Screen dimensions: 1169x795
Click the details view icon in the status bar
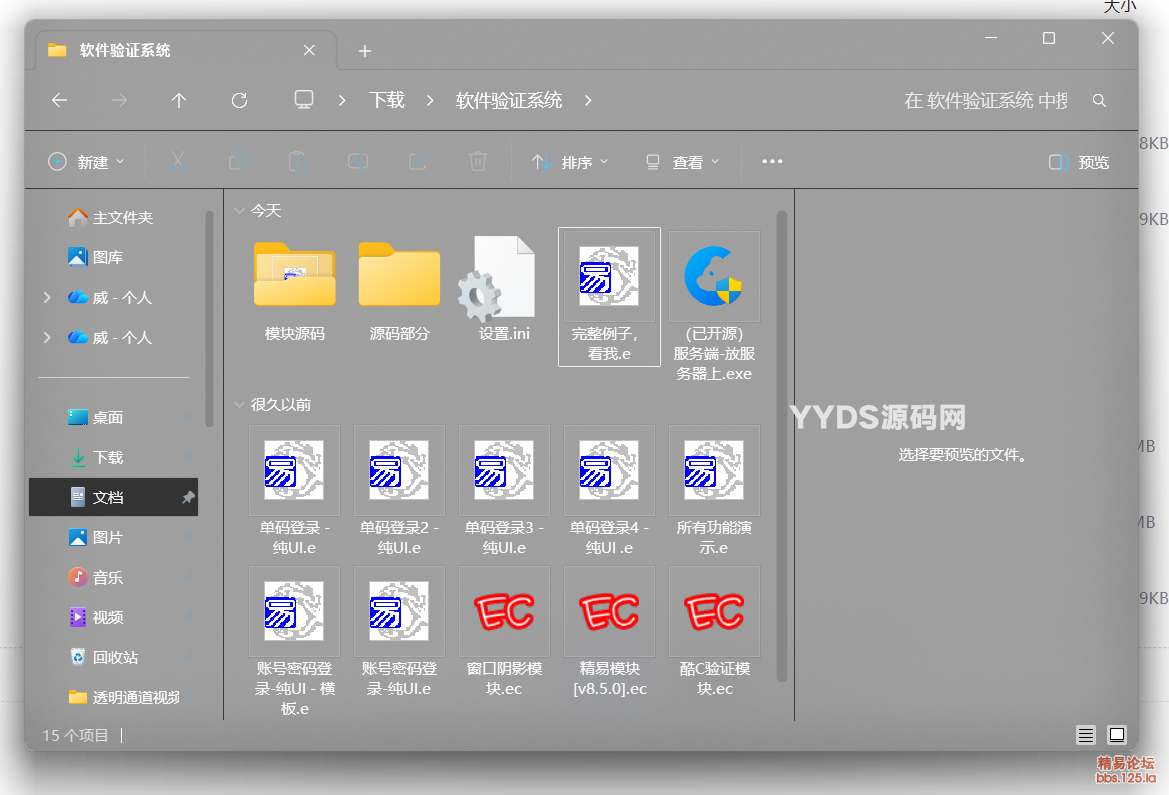[x=1085, y=735]
